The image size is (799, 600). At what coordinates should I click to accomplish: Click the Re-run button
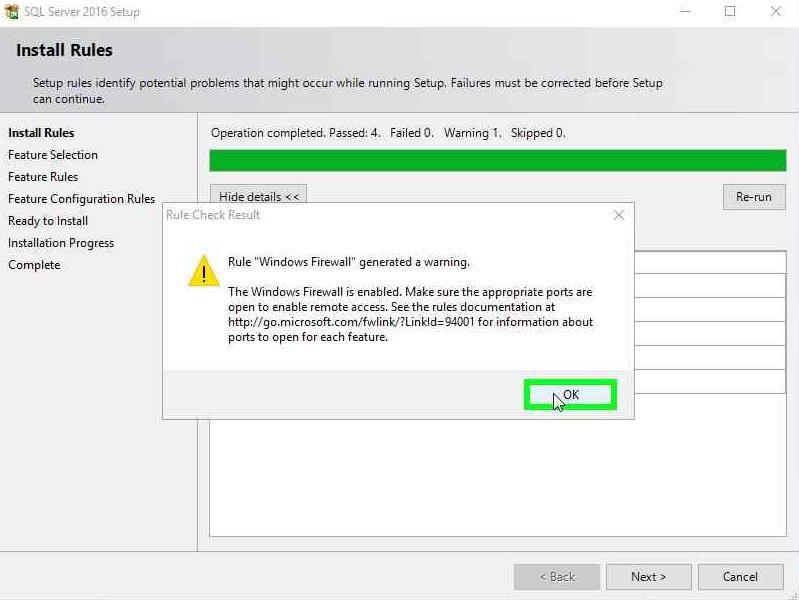pyautogui.click(x=754, y=197)
